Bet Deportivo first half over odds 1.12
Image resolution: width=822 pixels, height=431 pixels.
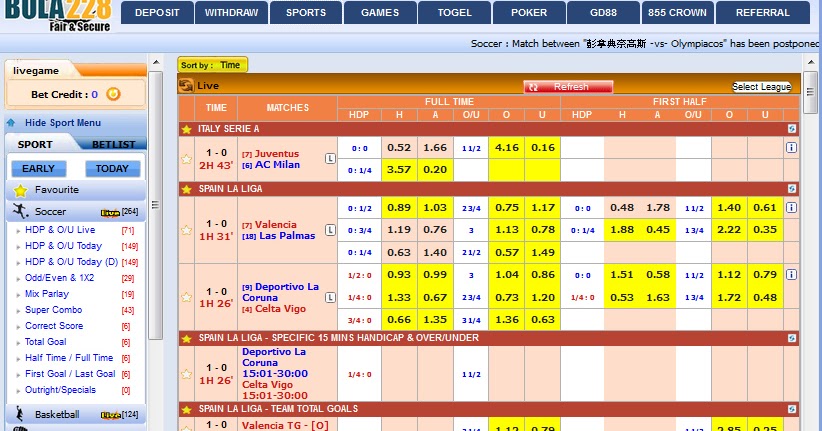point(729,274)
